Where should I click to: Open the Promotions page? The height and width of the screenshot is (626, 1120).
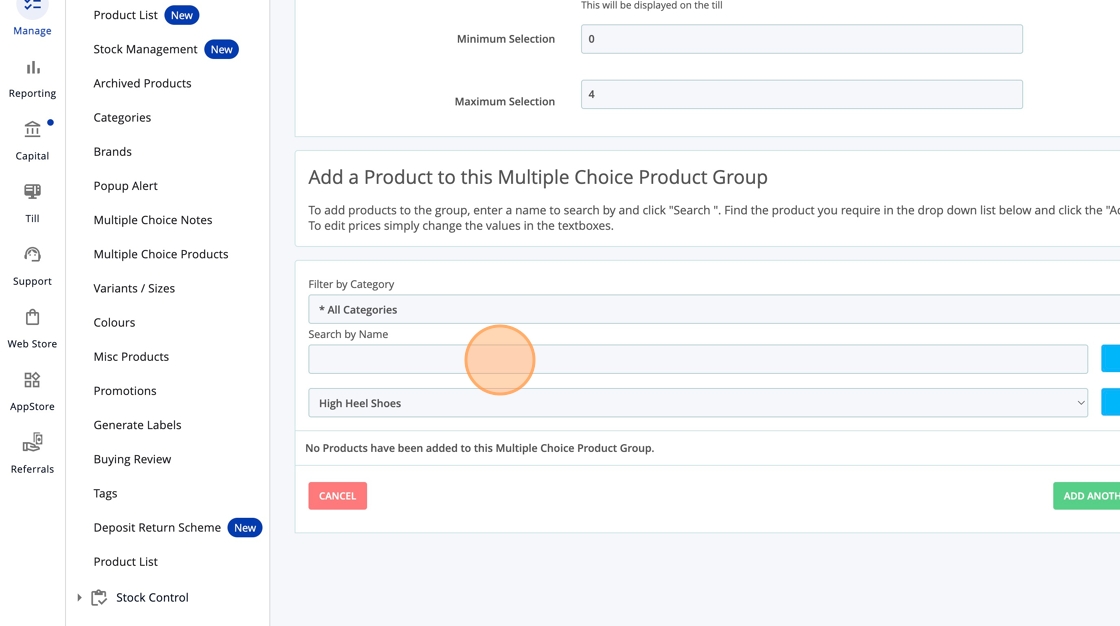[x=125, y=391]
